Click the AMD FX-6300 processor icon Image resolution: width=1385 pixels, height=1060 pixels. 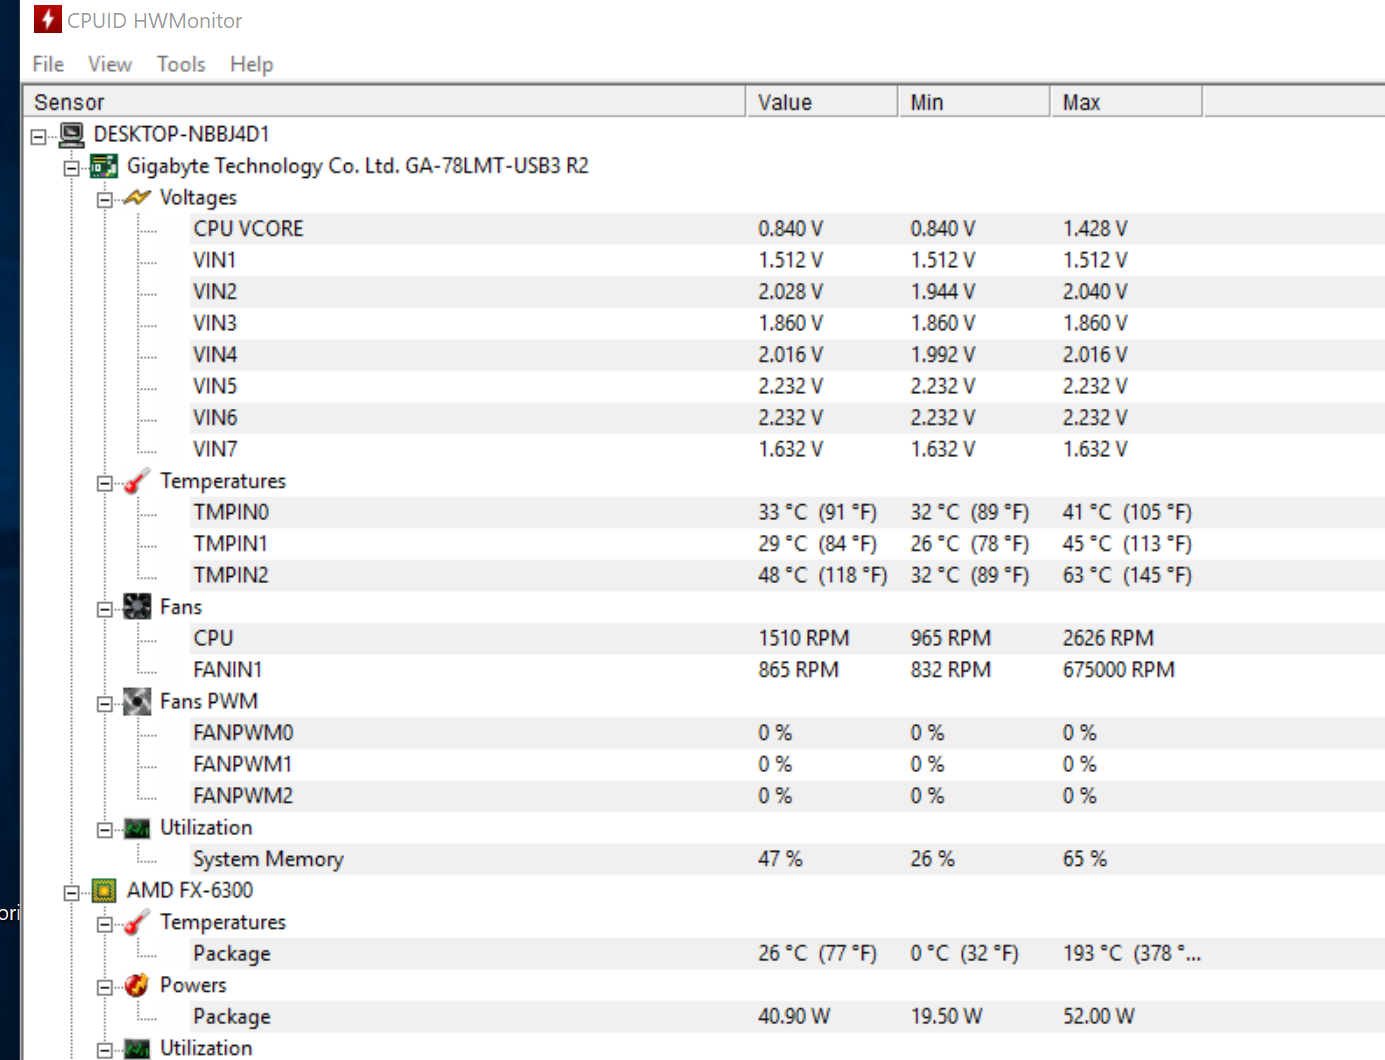pyautogui.click(x=104, y=891)
